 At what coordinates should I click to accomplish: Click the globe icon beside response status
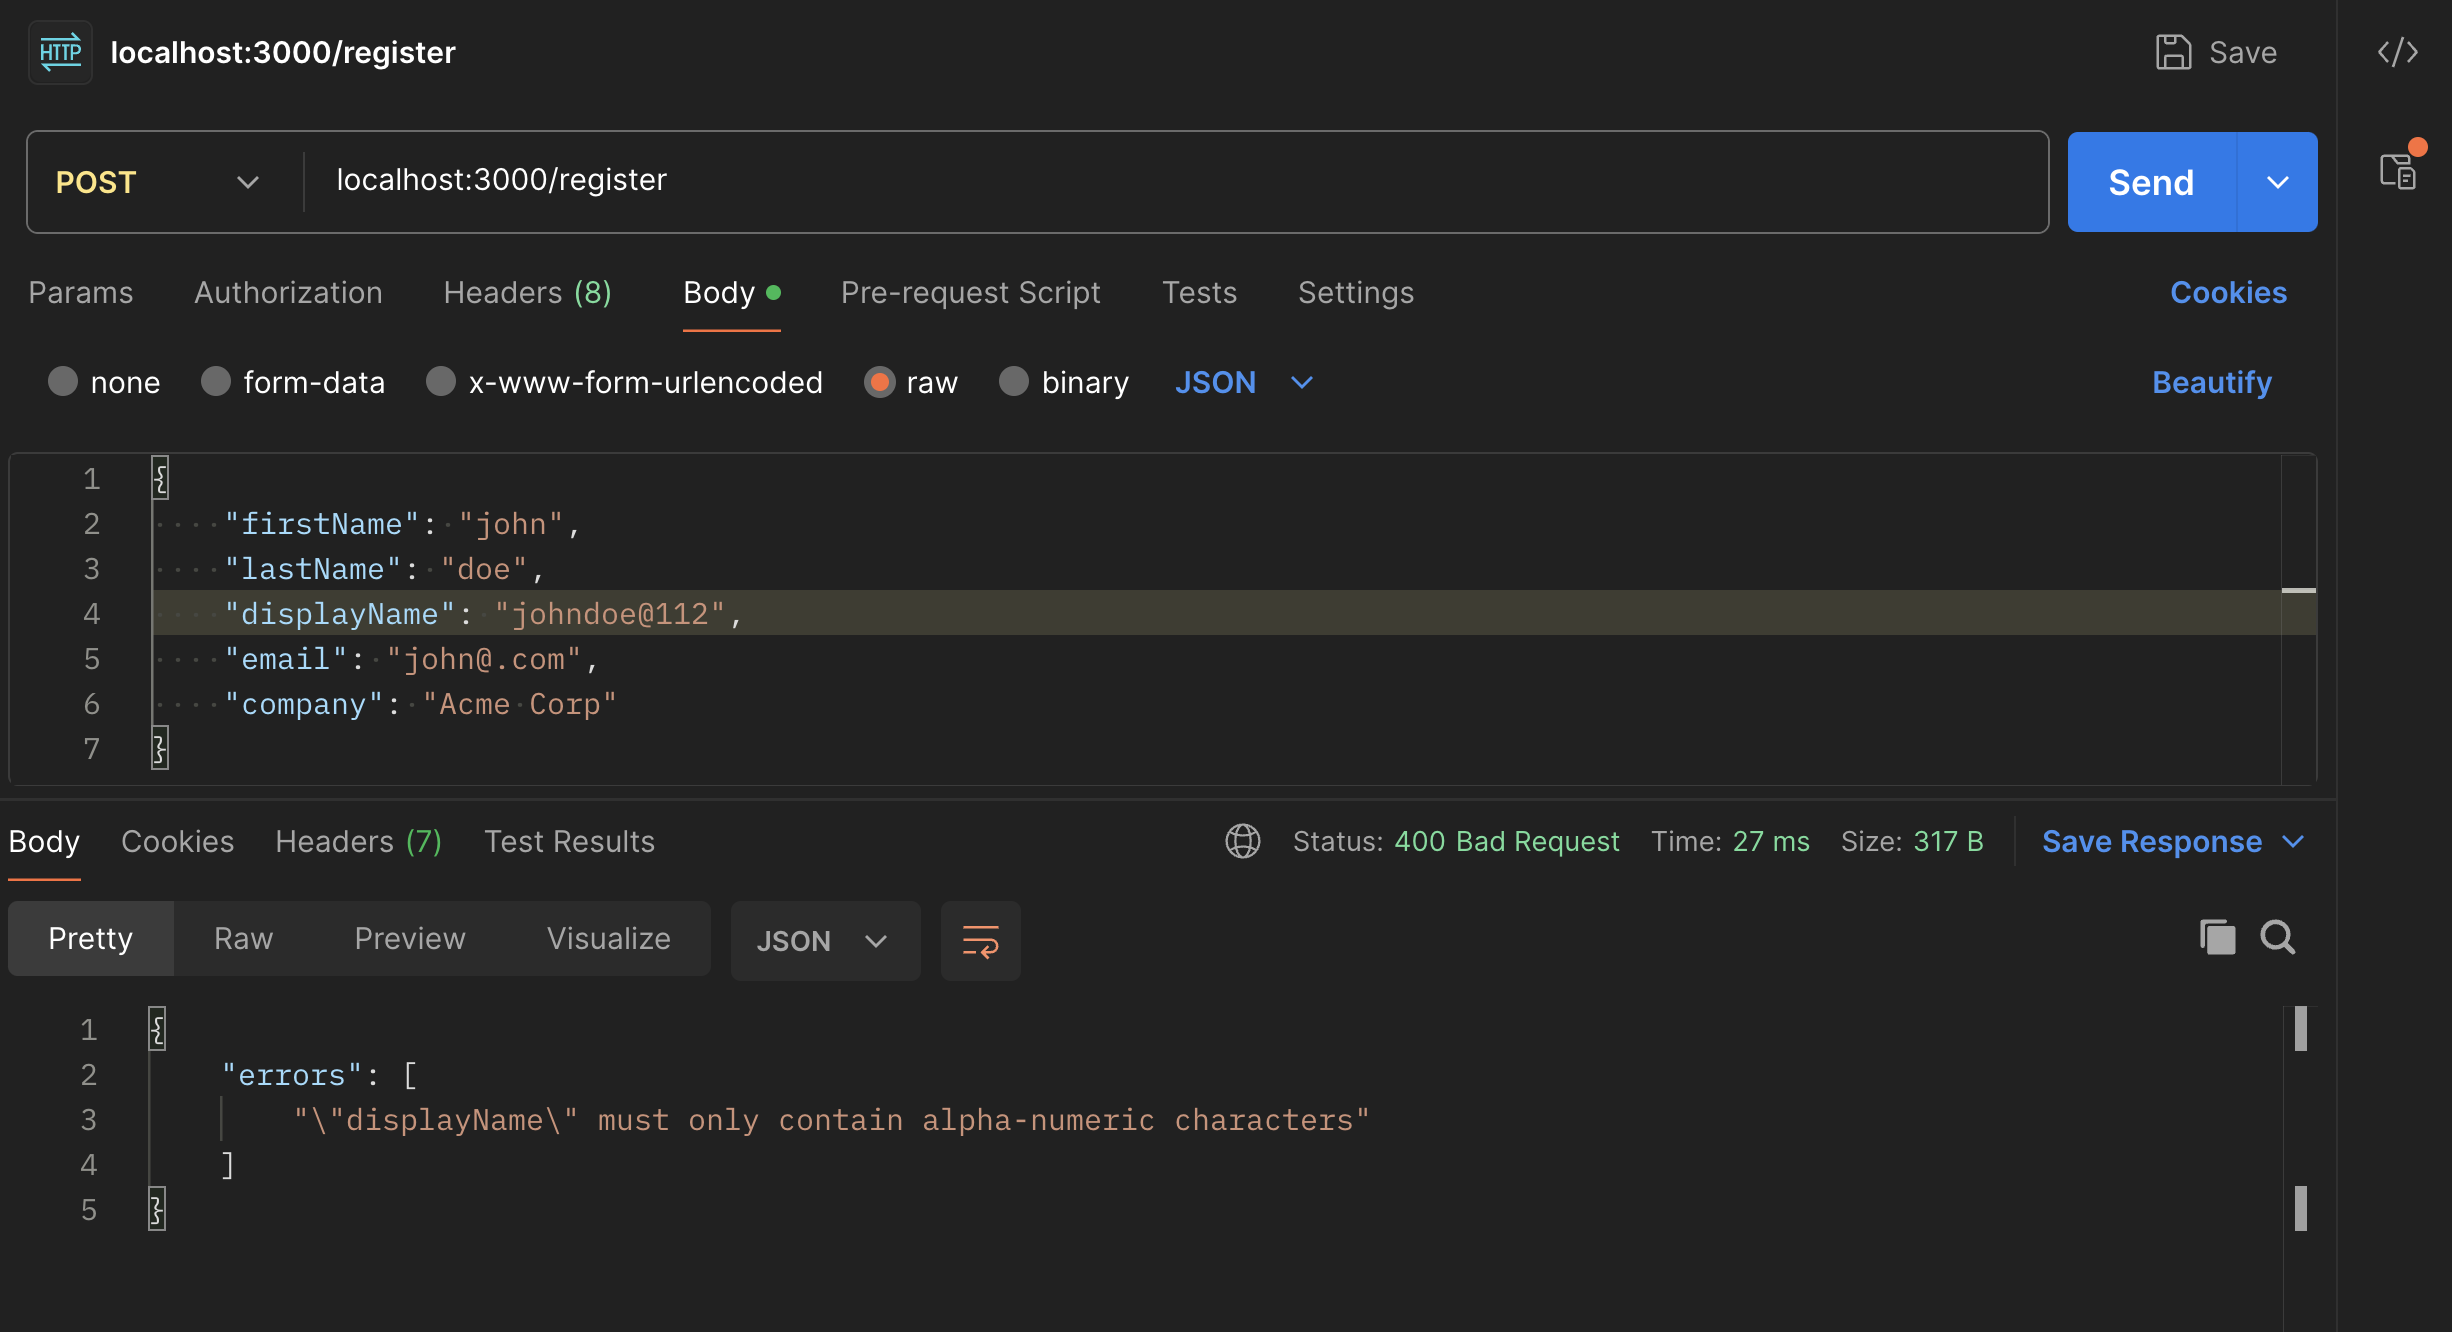1242,841
